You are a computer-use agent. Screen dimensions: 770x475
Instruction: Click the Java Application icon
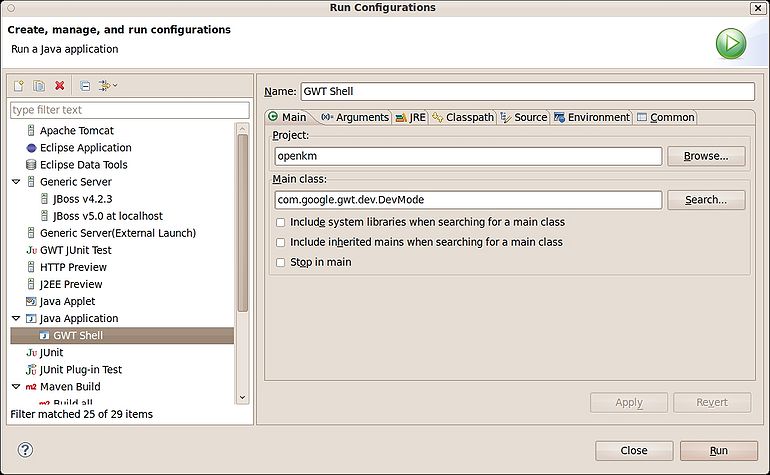(31, 318)
